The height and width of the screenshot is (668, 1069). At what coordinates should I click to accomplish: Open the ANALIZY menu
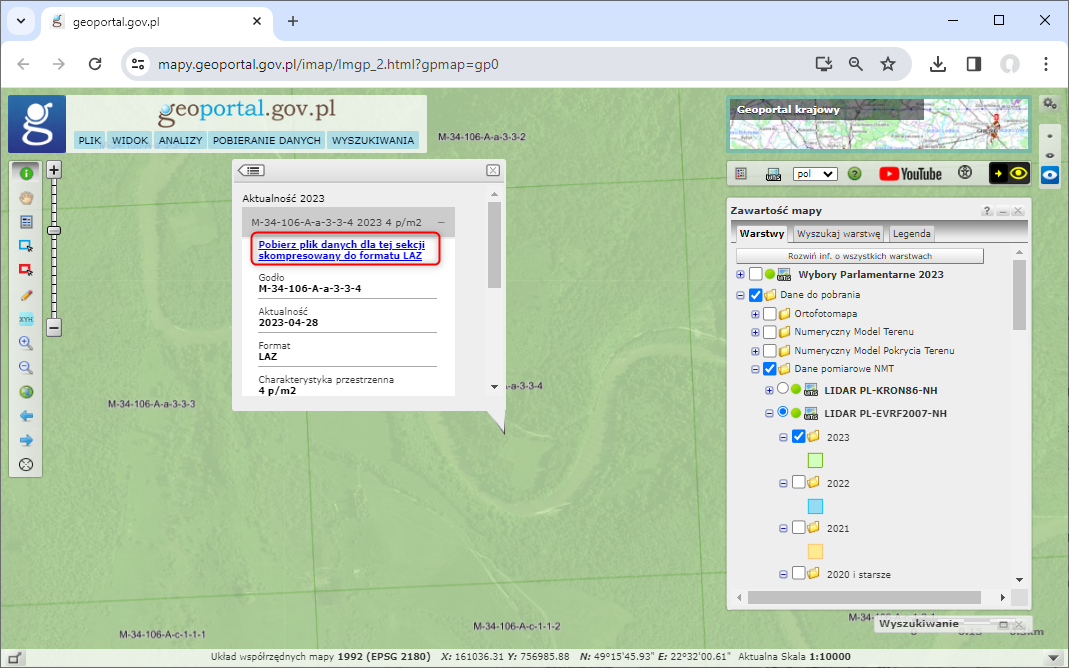coord(181,141)
